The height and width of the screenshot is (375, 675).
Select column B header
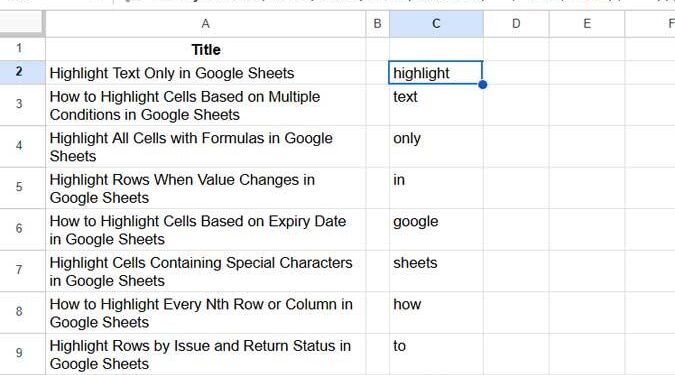[378, 24]
